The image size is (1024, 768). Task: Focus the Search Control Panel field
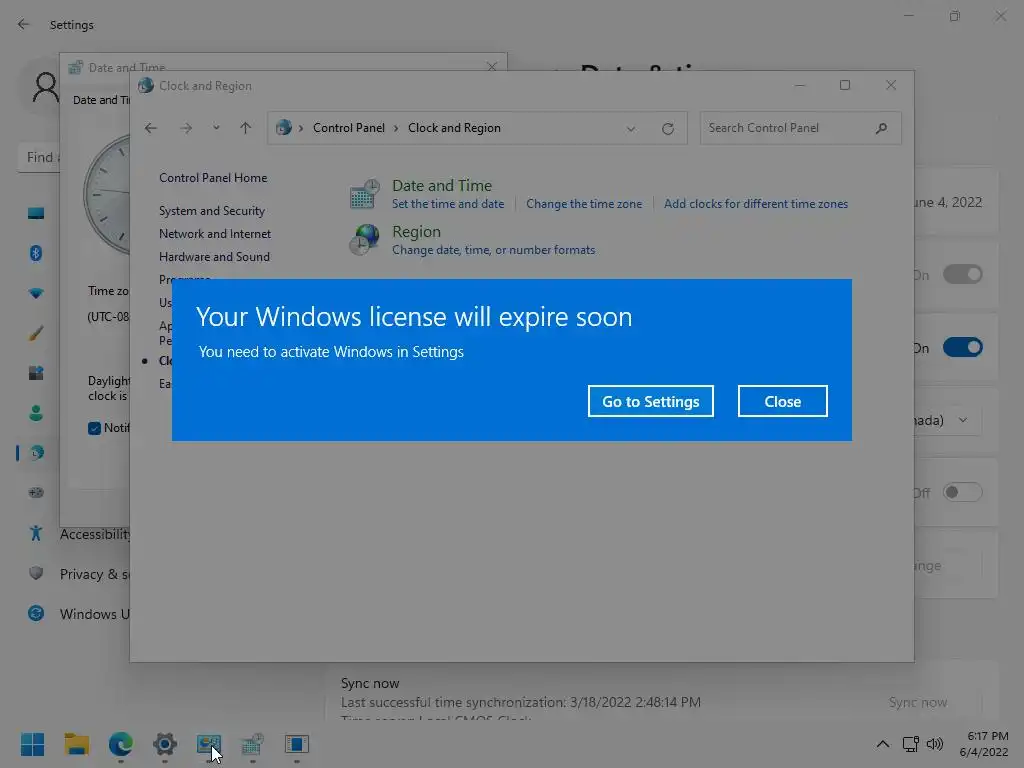tap(801, 128)
